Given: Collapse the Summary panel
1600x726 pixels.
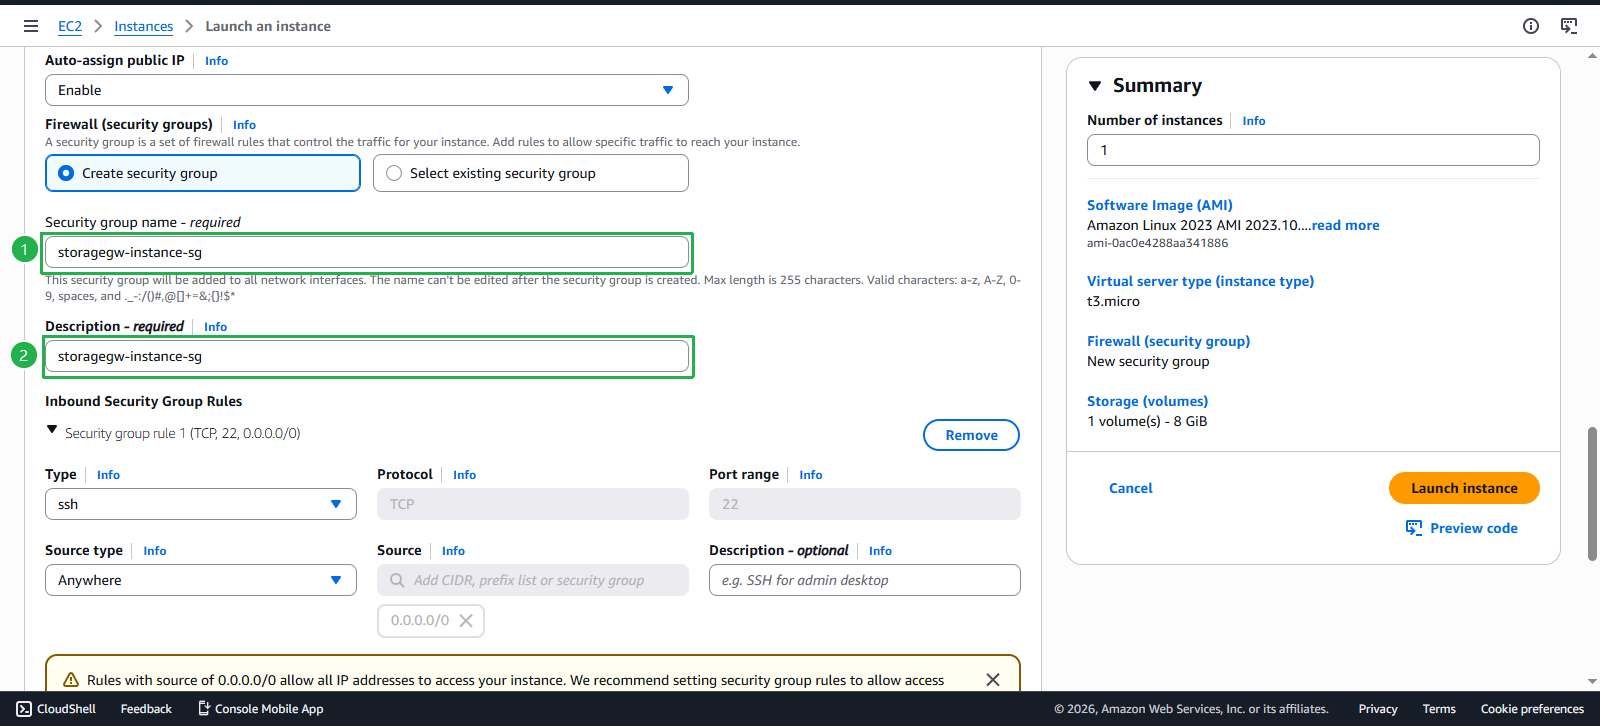Looking at the screenshot, I should 1095,86.
